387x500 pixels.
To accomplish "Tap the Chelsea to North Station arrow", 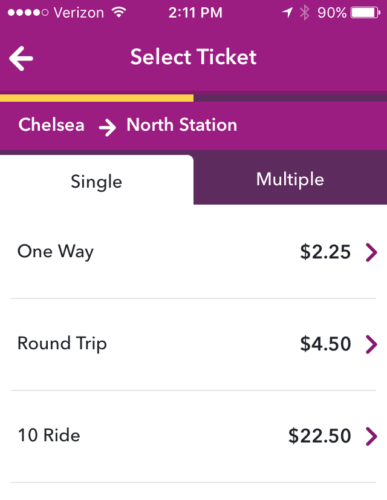I will [x=107, y=127].
